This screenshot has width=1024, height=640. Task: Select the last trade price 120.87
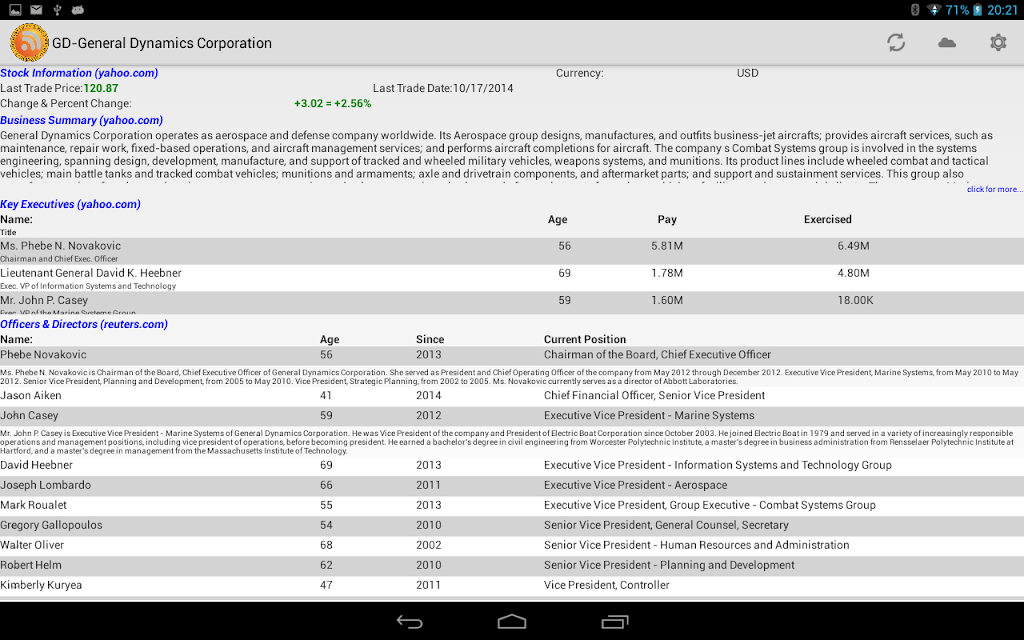click(101, 88)
